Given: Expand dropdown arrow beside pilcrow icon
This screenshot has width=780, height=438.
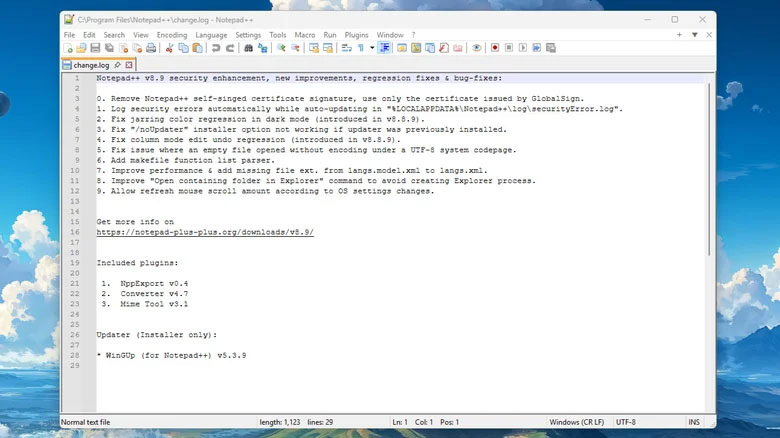Looking at the screenshot, I should [372, 48].
